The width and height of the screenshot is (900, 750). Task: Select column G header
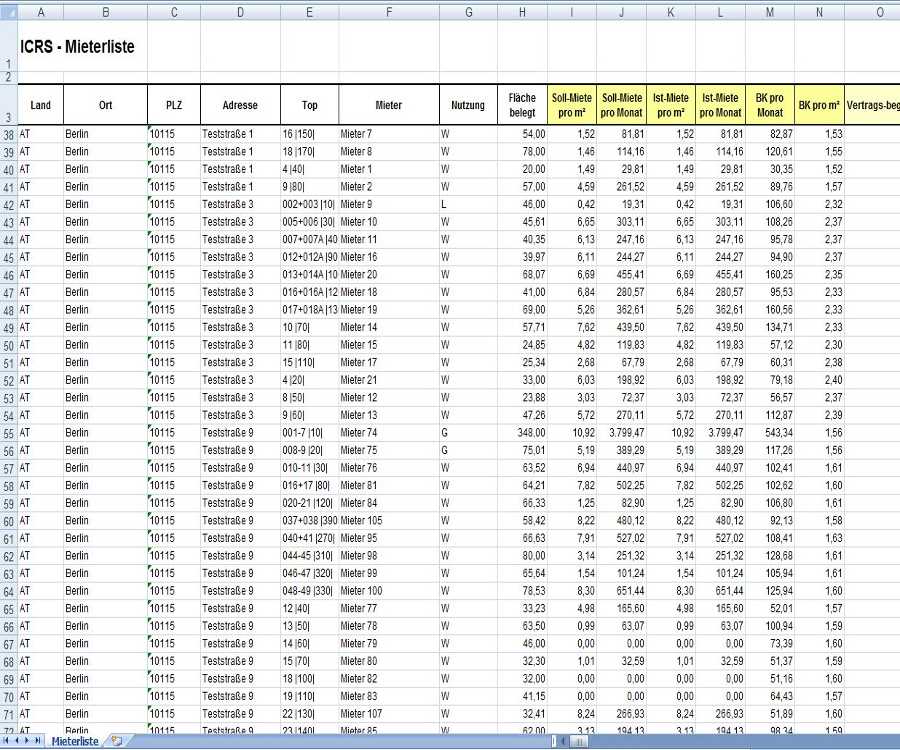[x=468, y=12]
